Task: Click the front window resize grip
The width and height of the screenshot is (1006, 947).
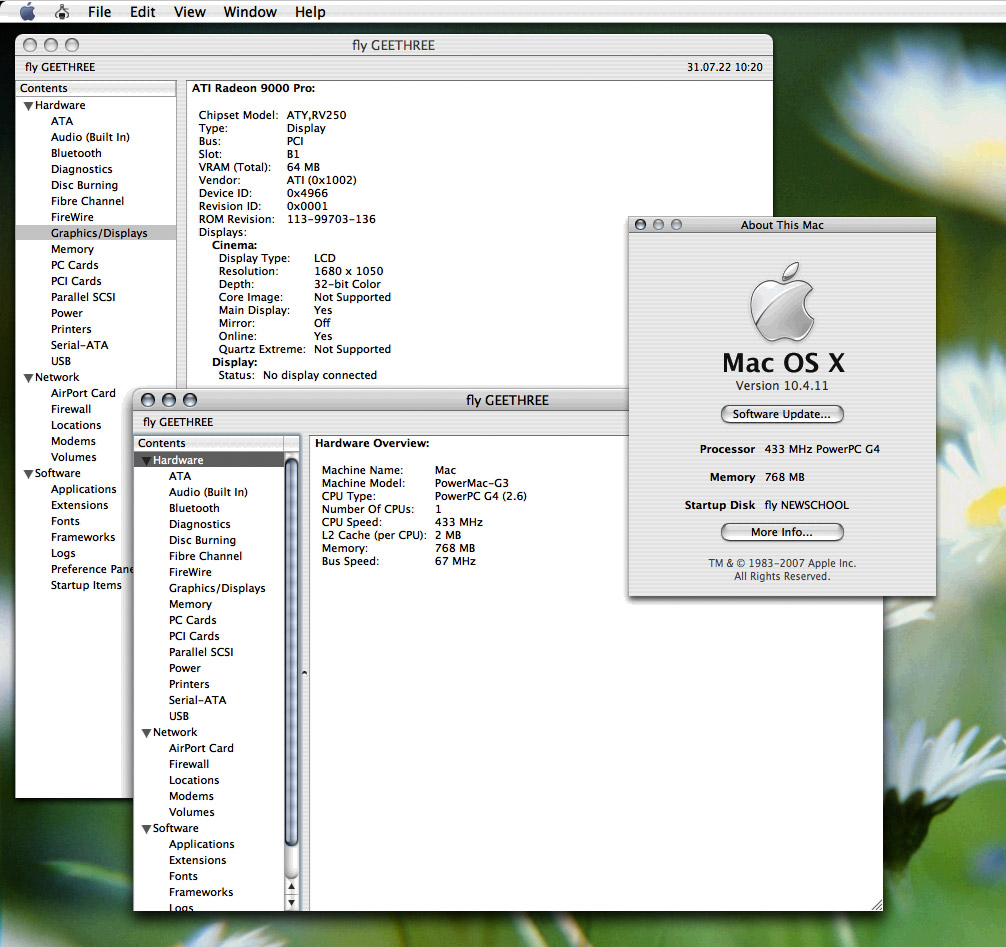Action: click(x=876, y=905)
